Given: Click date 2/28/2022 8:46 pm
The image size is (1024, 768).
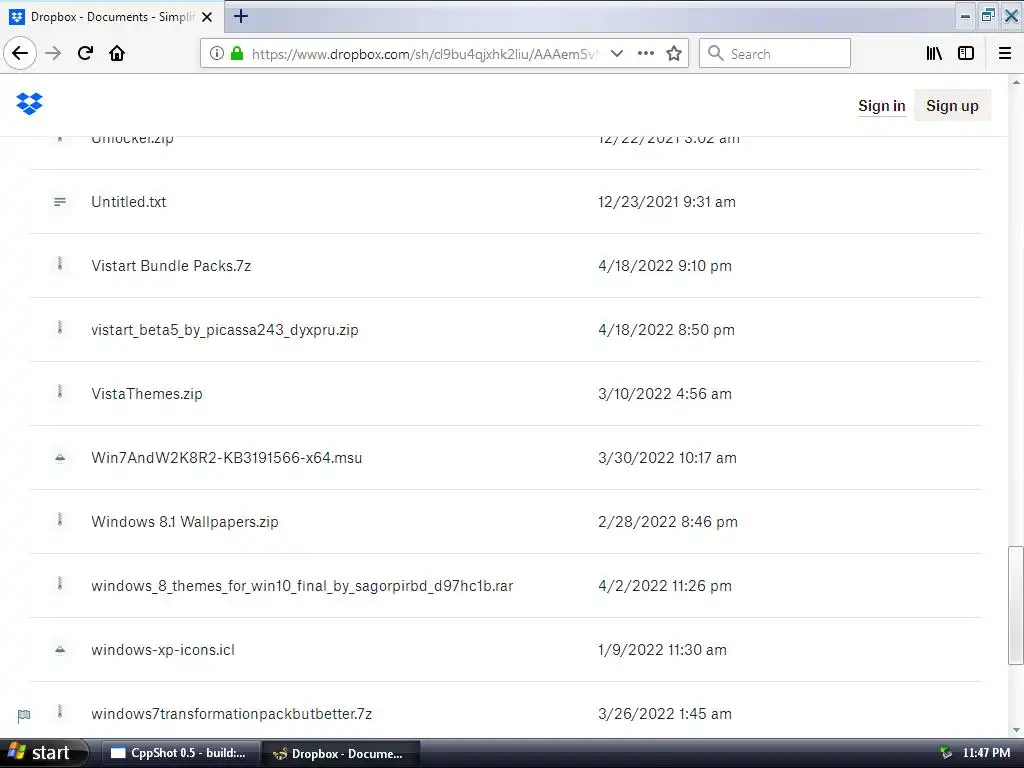Looking at the screenshot, I should coord(667,522).
